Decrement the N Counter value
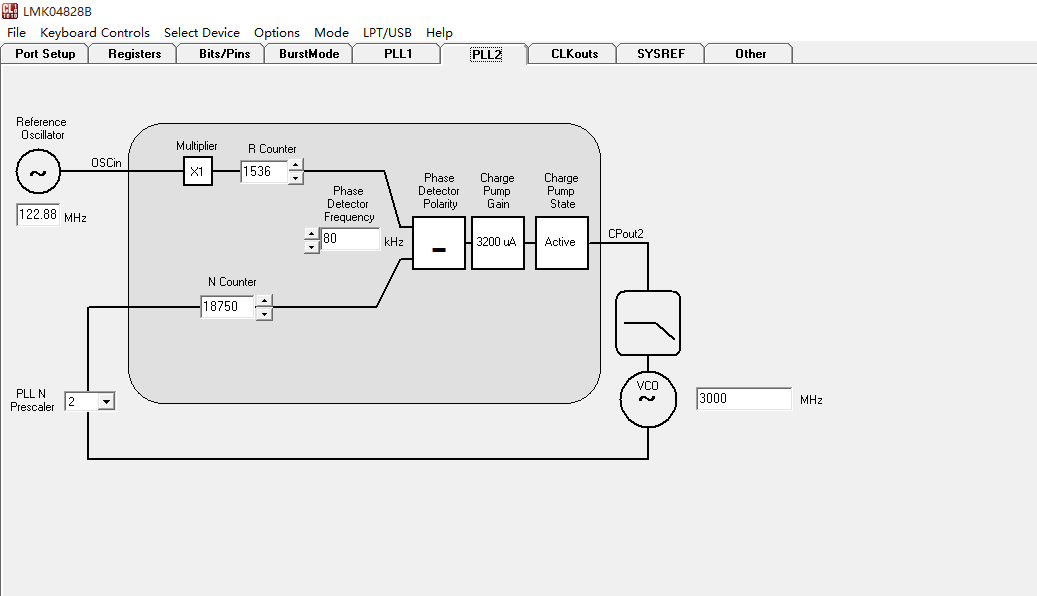The image size is (1037, 596). 264,314
